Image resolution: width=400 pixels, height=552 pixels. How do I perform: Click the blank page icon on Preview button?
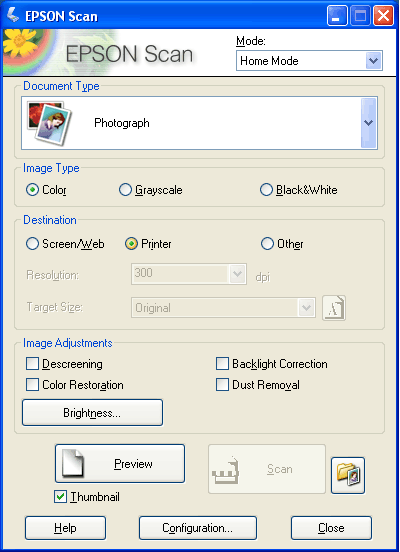73,463
